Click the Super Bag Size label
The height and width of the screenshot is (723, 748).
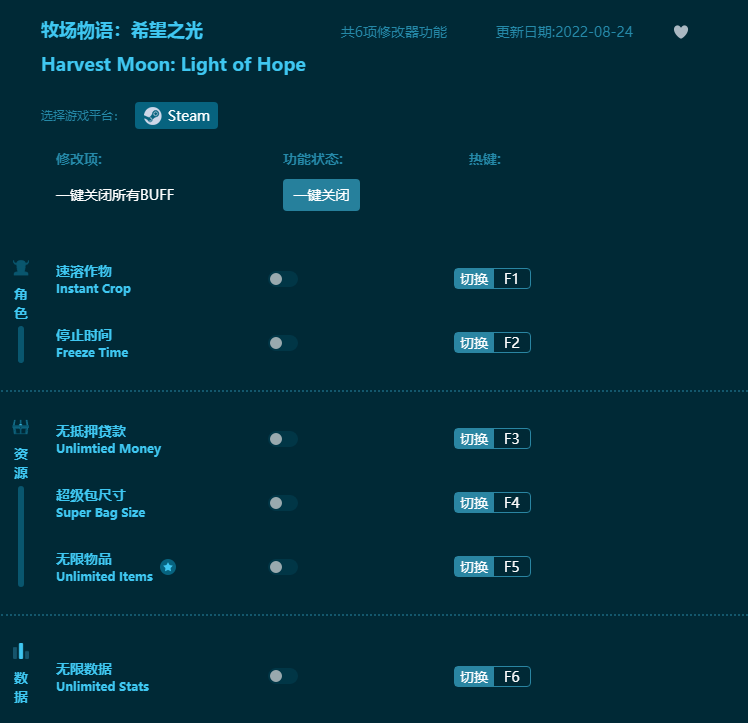point(101,513)
